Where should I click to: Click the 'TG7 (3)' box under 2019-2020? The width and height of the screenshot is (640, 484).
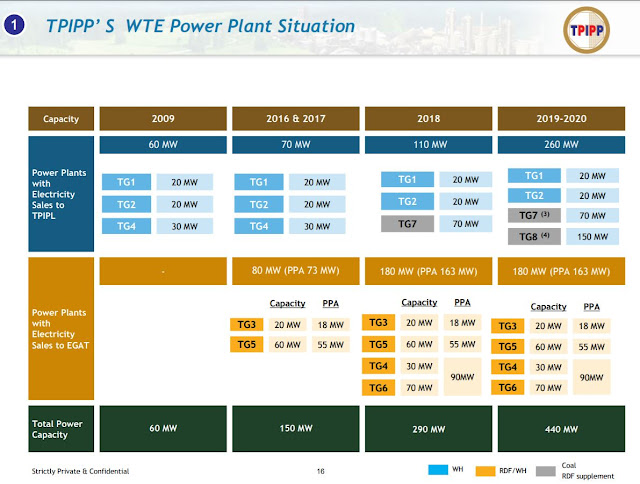534,215
